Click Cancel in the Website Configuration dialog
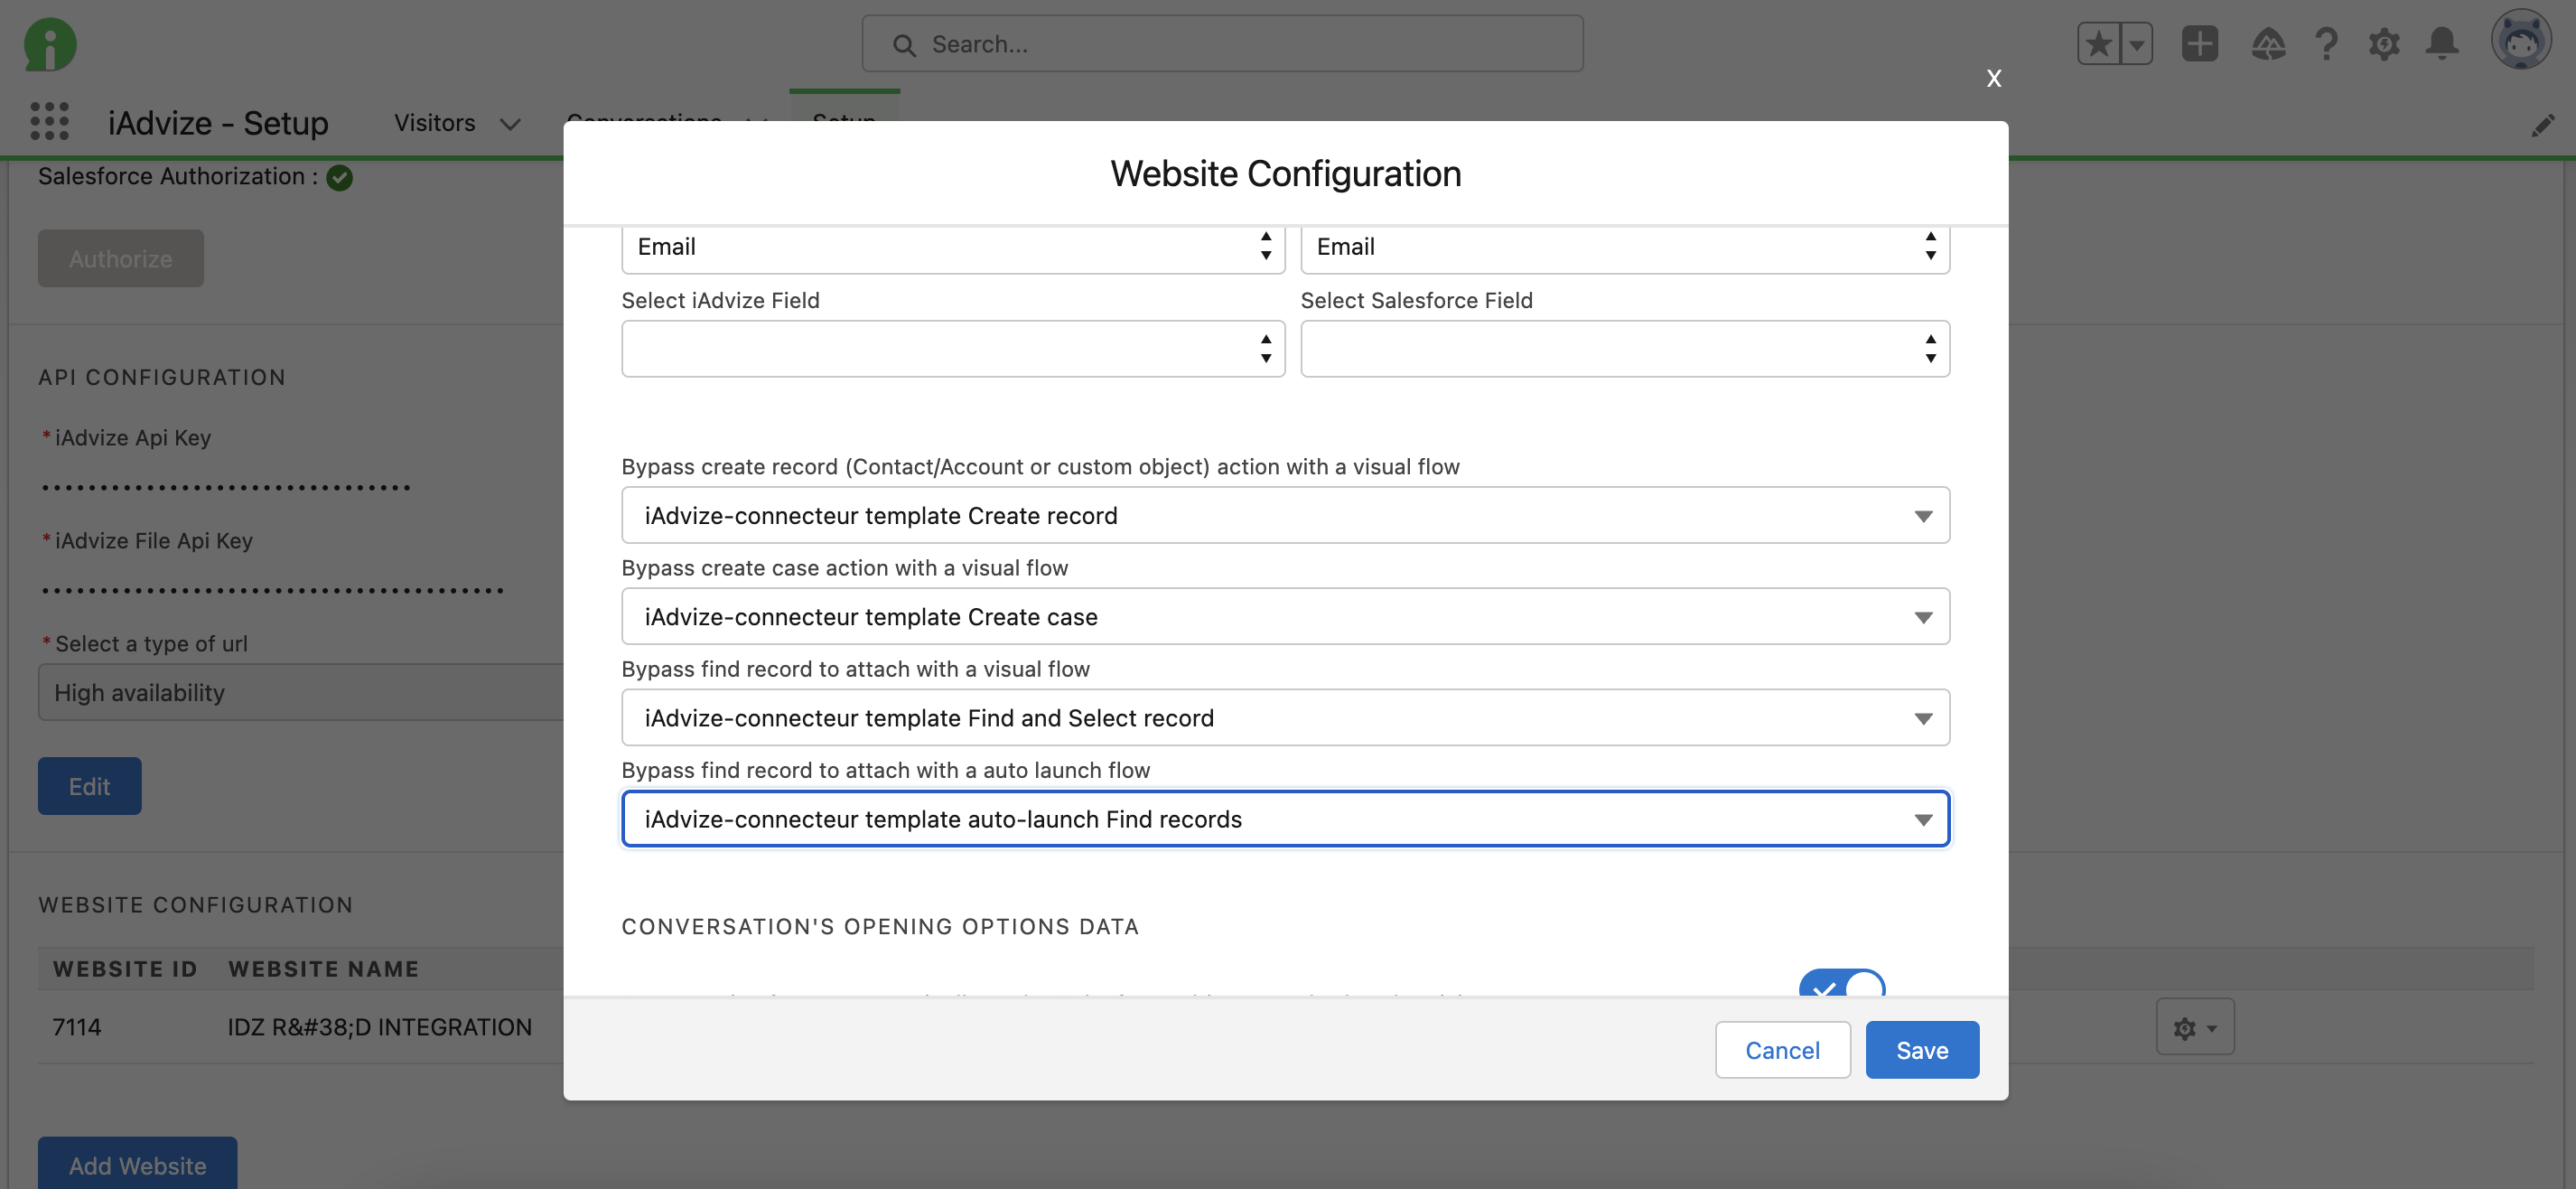Screen dimensions: 2576x1189 point(1782,1049)
